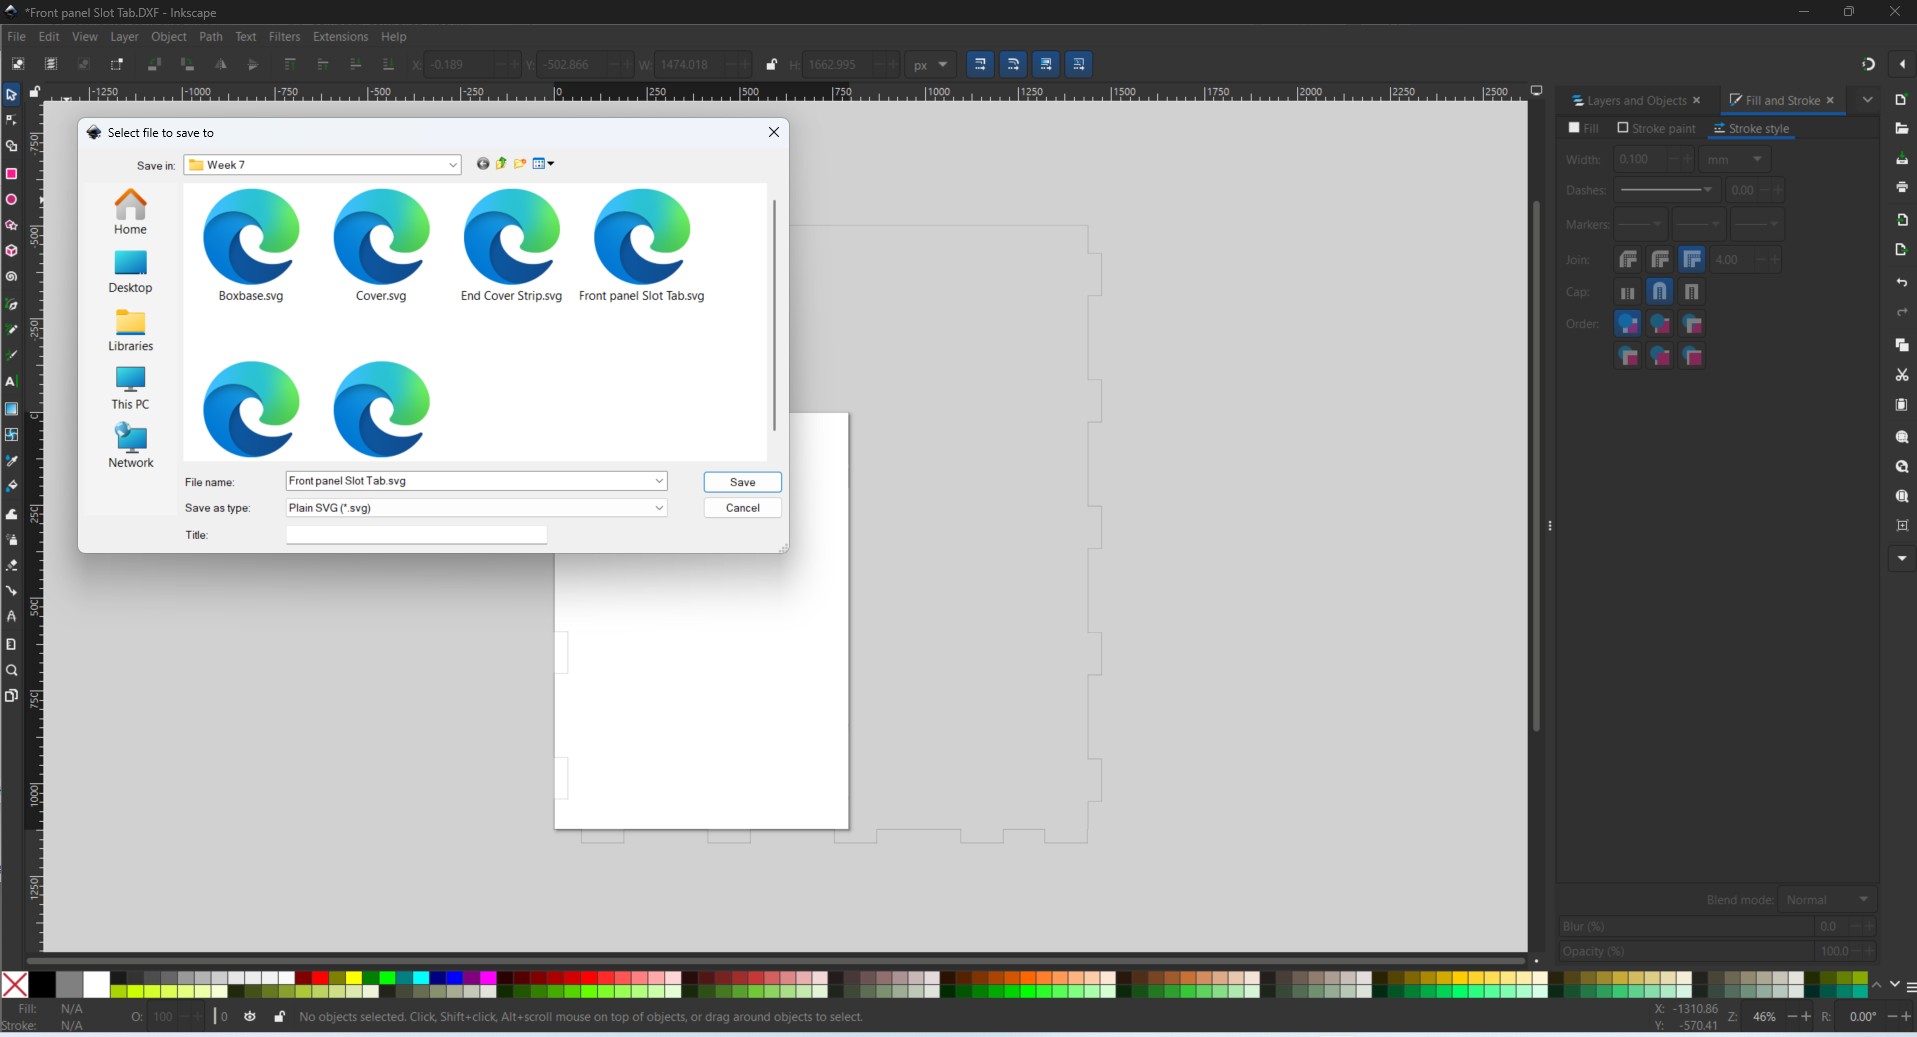
Task: Switch to Layers and Objects tab
Action: (x=1628, y=101)
